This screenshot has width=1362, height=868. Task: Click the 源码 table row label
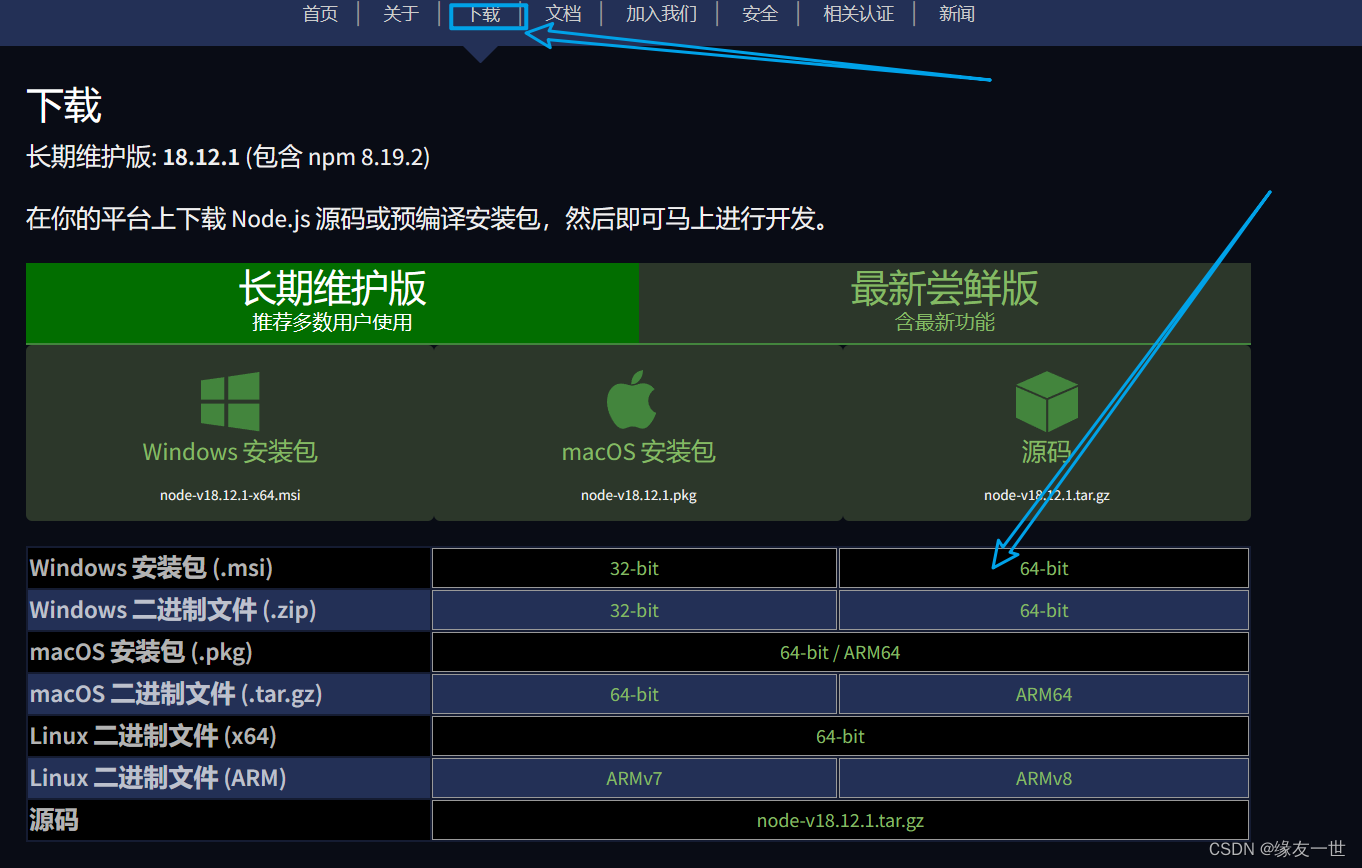click(x=54, y=820)
